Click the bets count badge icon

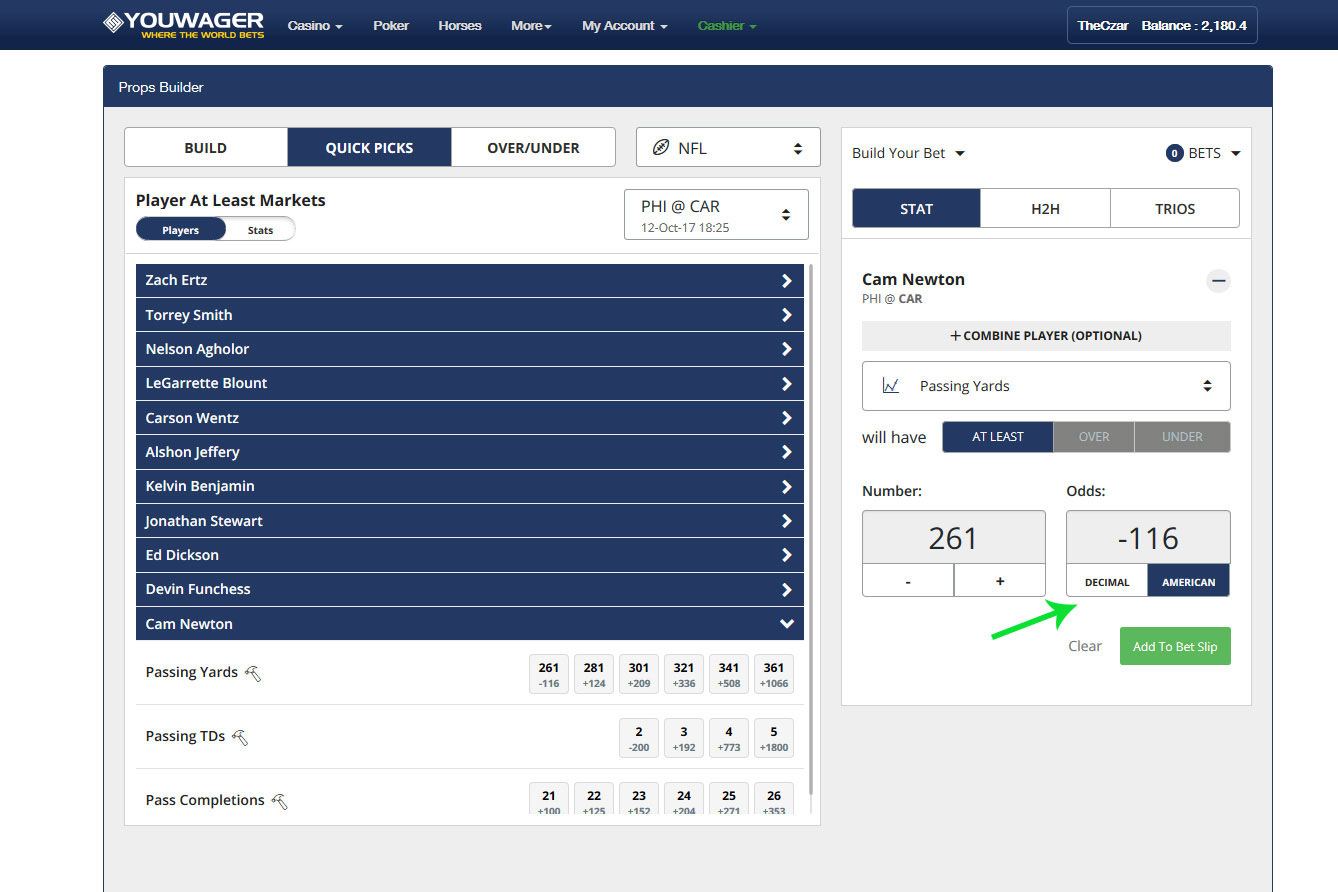[x=1175, y=153]
